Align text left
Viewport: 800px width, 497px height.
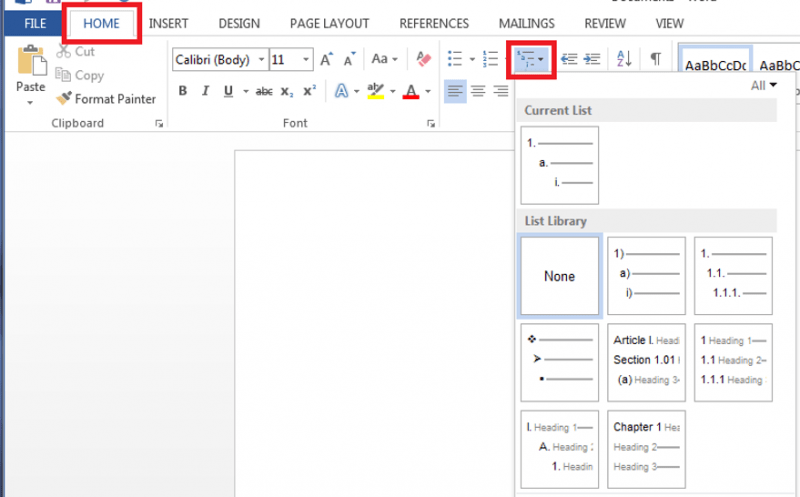point(455,91)
